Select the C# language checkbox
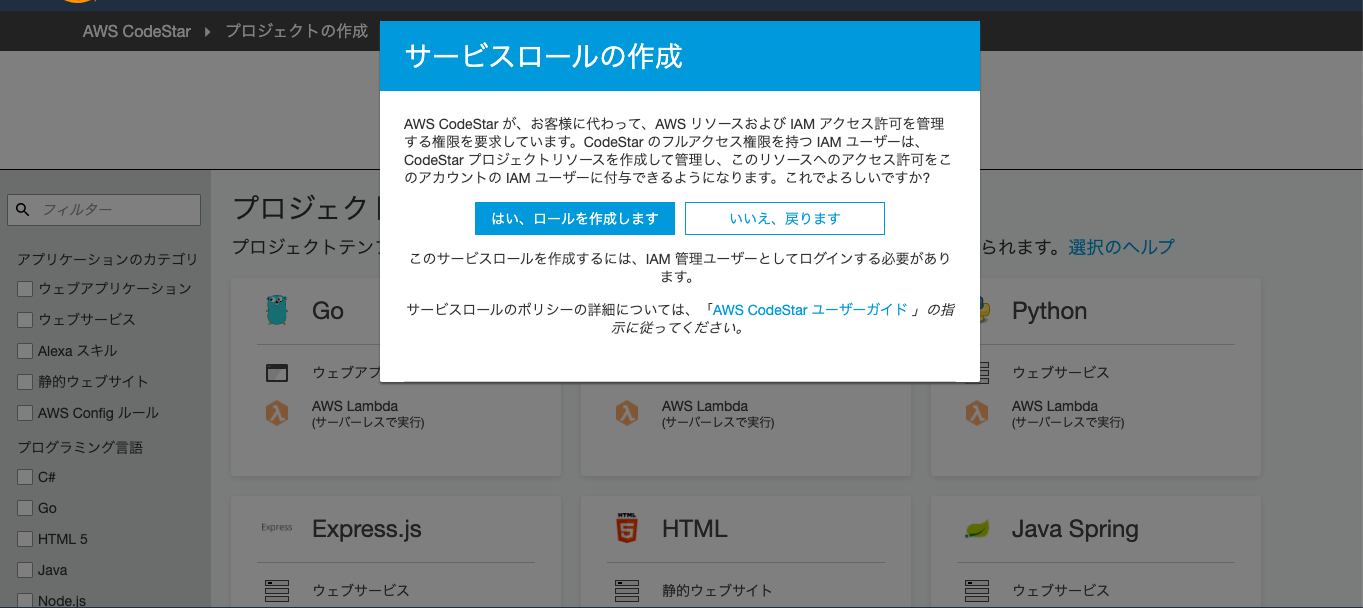This screenshot has height=608, width=1363. [25, 477]
